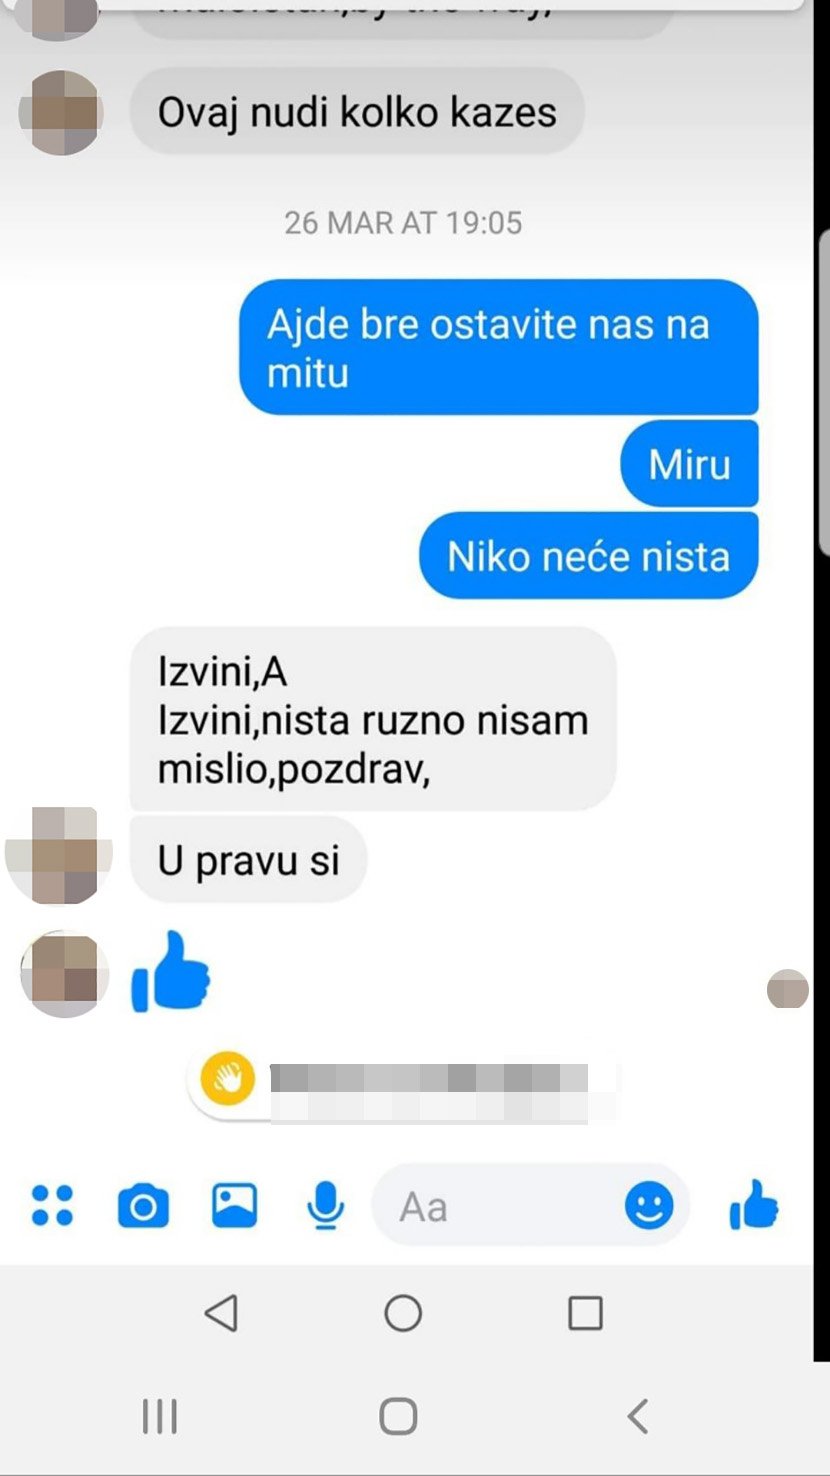Select the received thumbs-up sticker message

pyautogui.click(x=171, y=970)
